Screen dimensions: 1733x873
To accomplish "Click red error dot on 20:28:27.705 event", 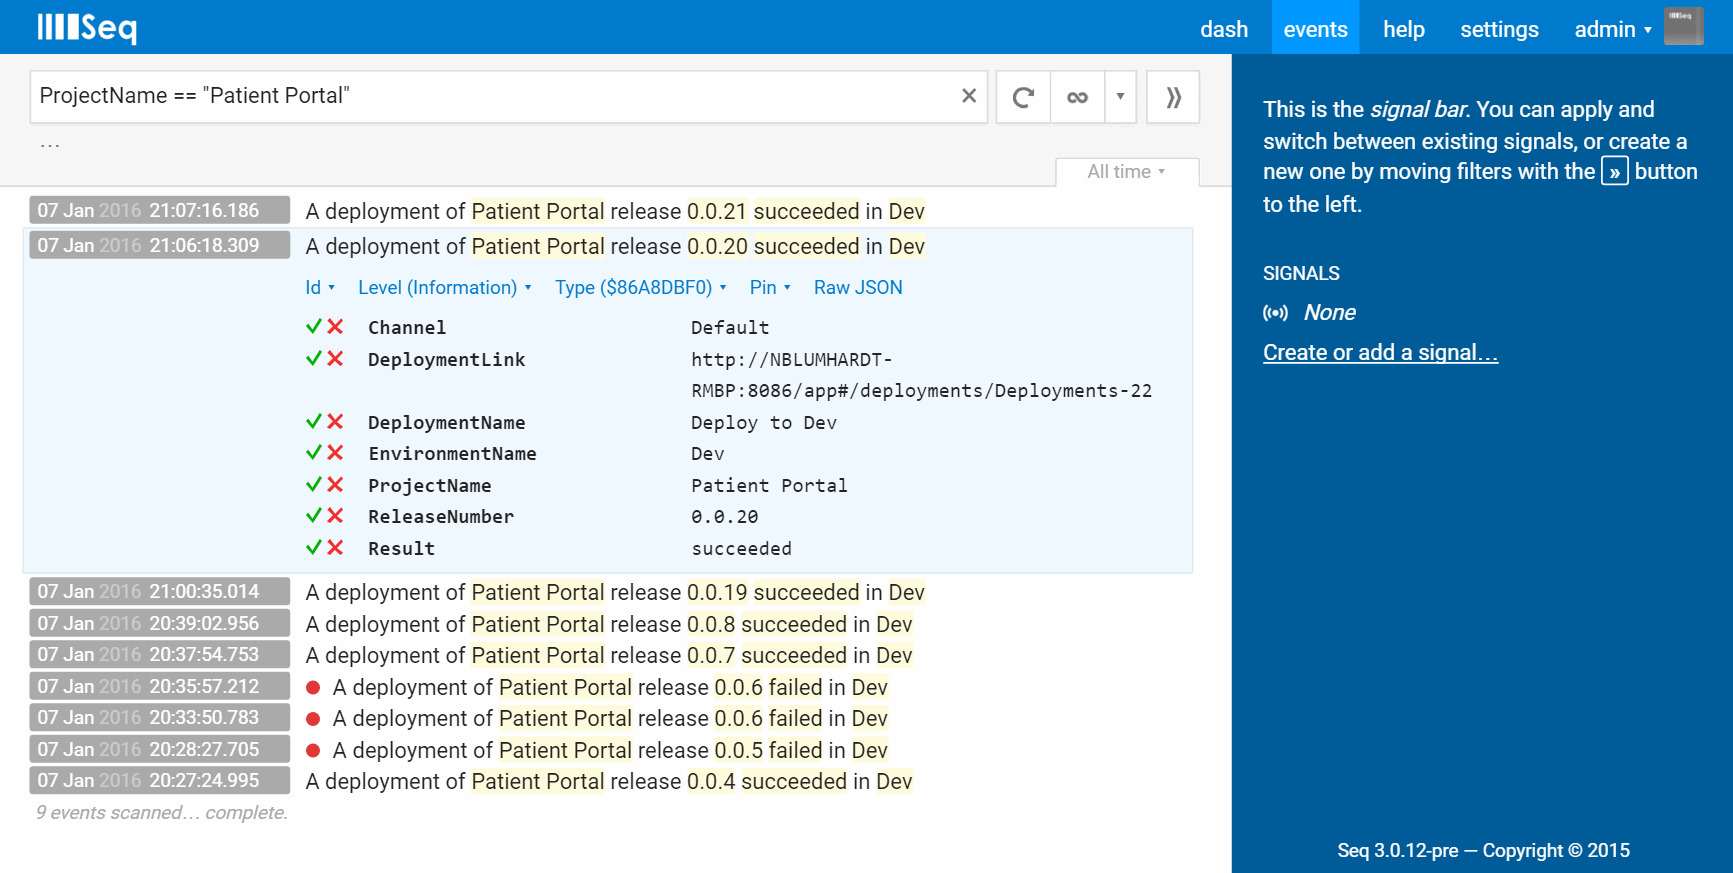I will [x=313, y=750].
